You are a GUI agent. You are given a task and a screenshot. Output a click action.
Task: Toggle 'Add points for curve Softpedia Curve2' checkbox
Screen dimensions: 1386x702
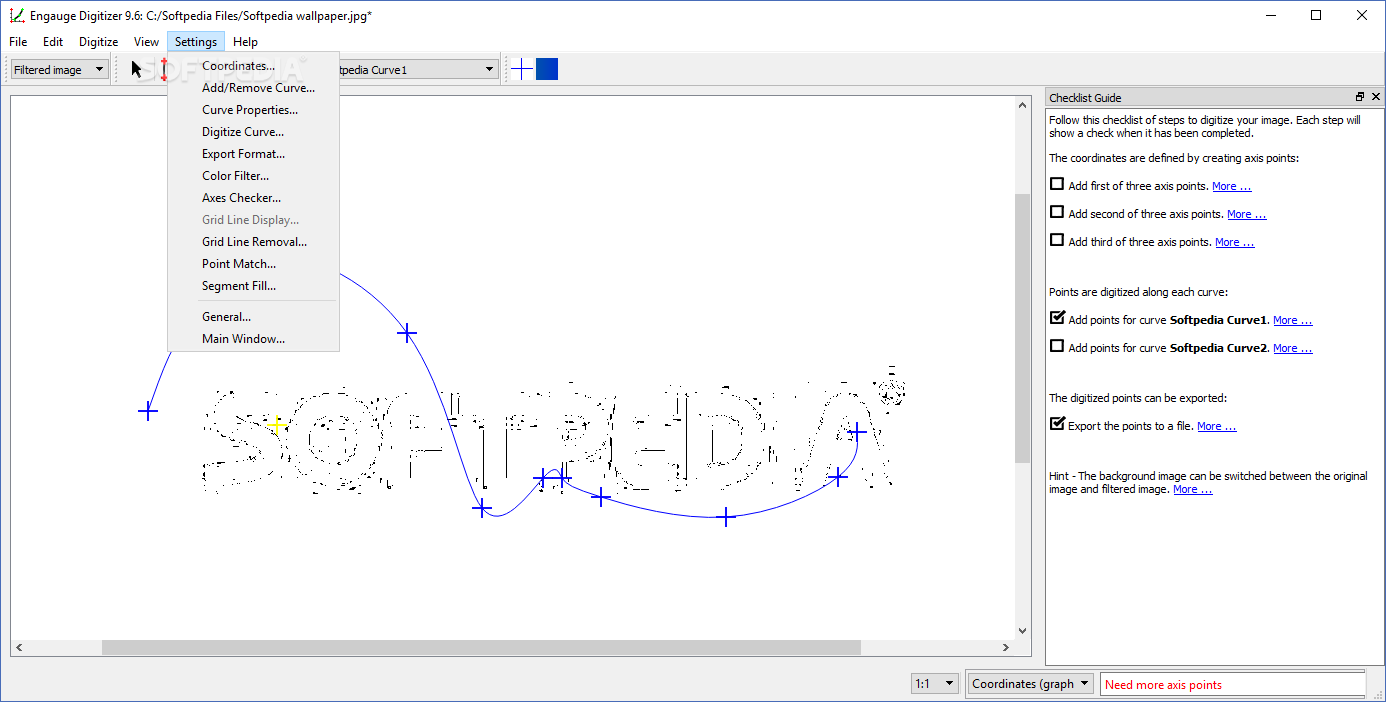click(x=1057, y=346)
